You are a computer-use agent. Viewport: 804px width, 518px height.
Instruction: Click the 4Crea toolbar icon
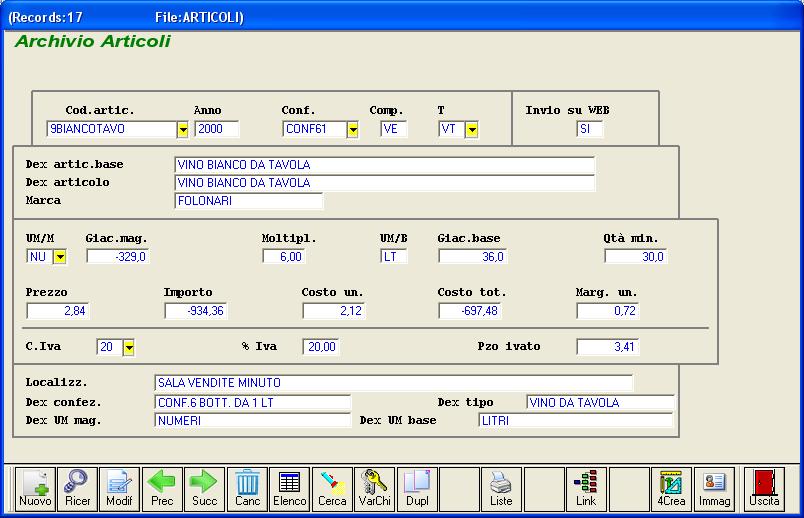coord(671,489)
